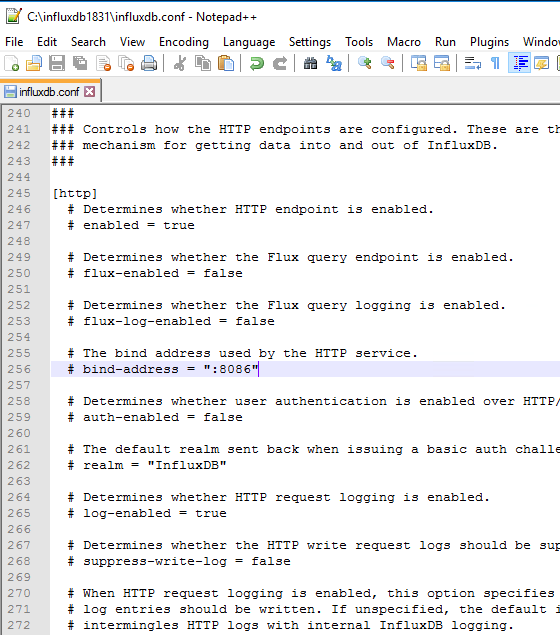Open the Language menu
Image resolution: width=560 pixels, height=635 pixels.
point(249,42)
